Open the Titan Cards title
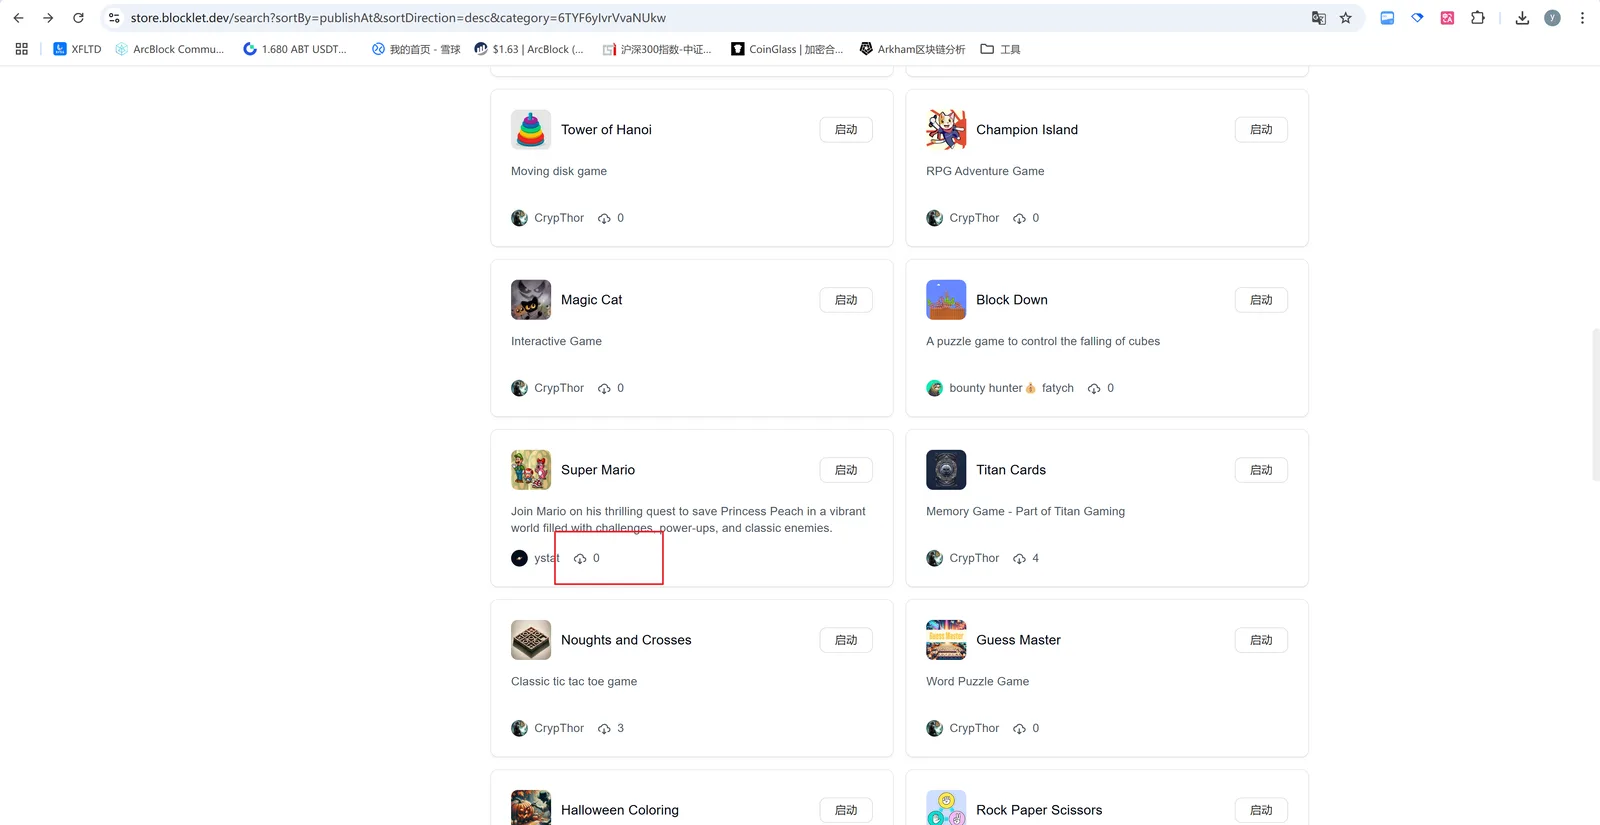 1011,470
